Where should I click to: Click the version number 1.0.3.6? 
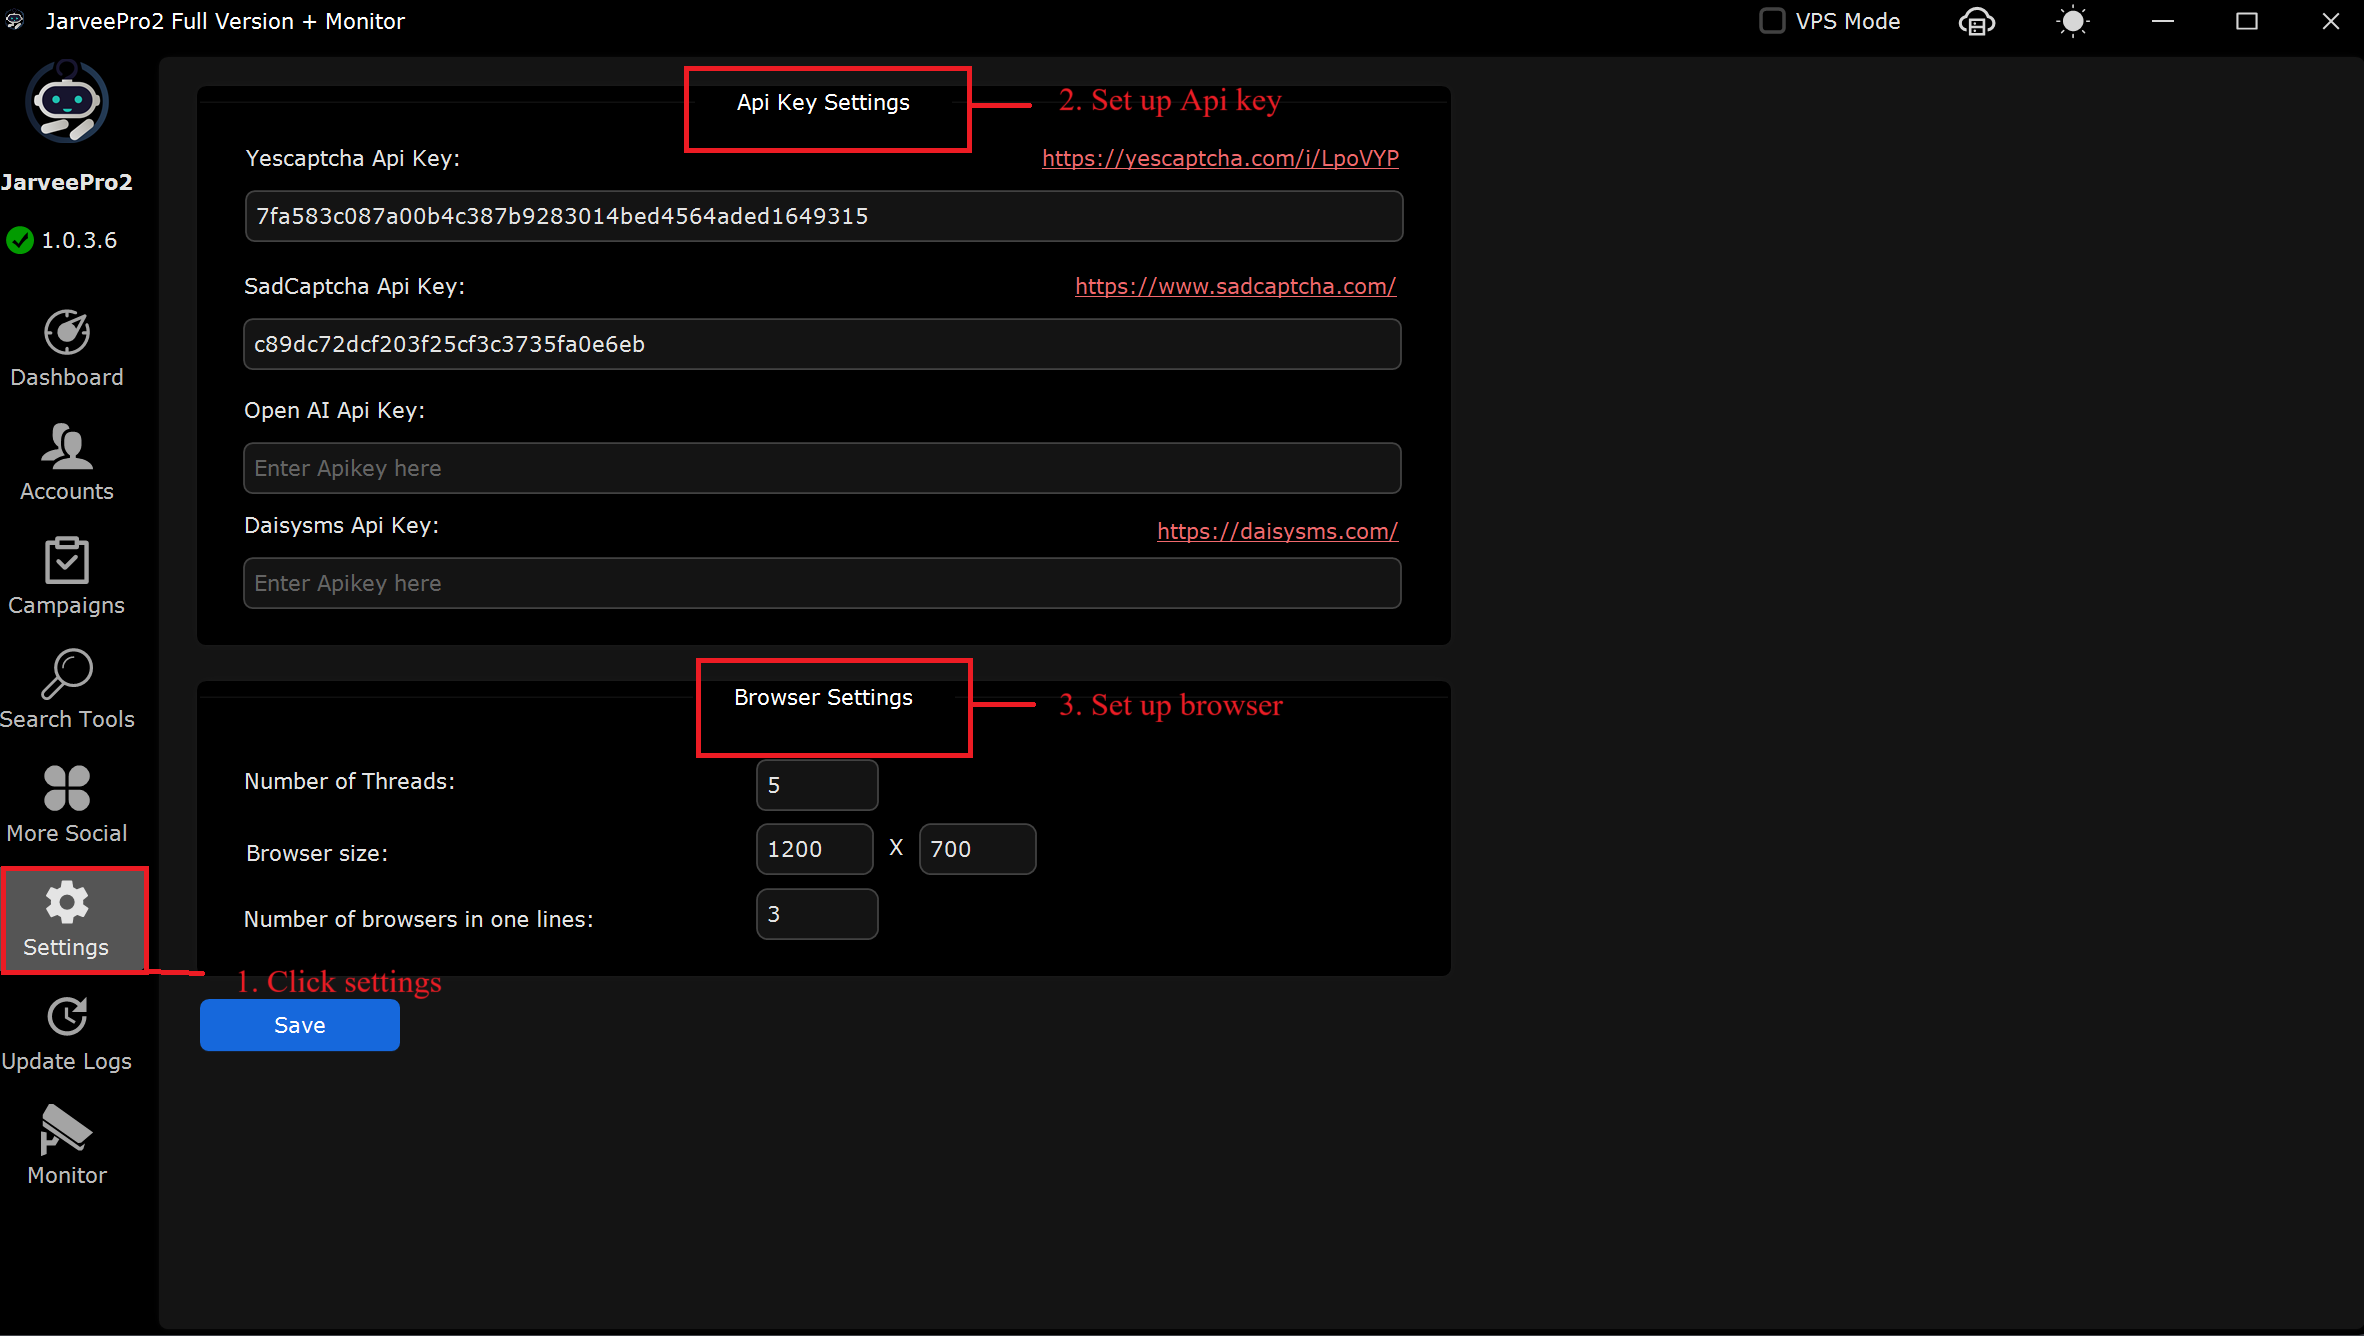coord(79,240)
